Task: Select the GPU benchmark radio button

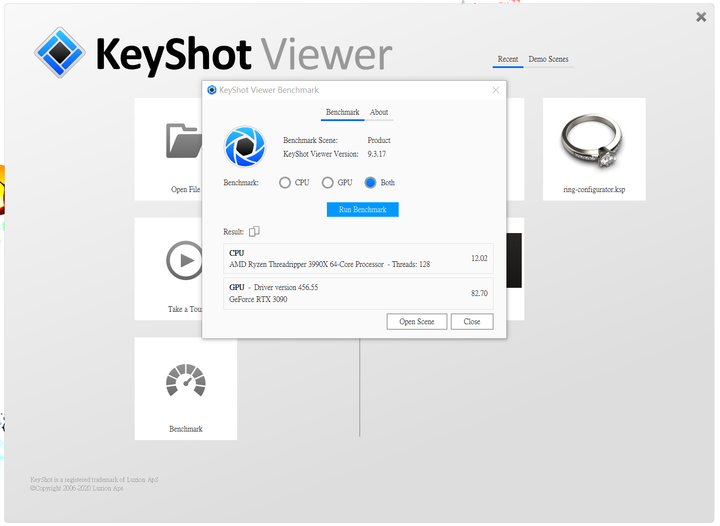Action: coord(327,183)
